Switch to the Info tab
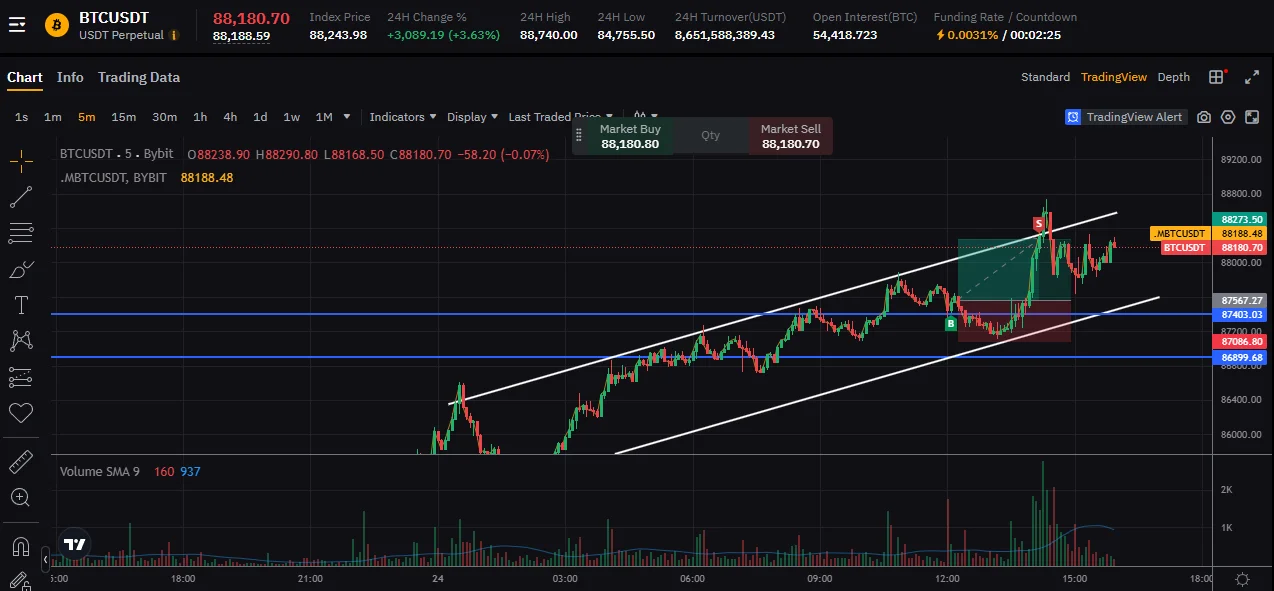This screenshot has height=591, width=1274. pos(70,77)
